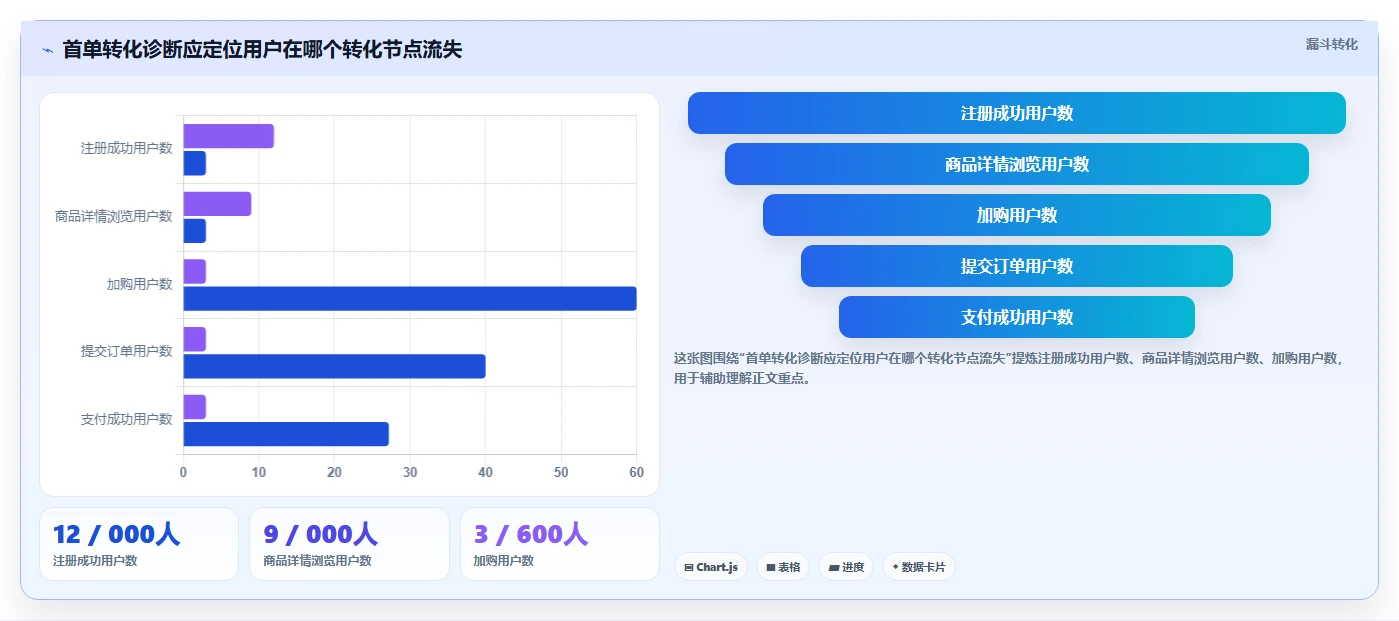The width and height of the screenshot is (1399, 621).
Task: Click the blue bar for 支付成功用户数
Action: [285, 434]
